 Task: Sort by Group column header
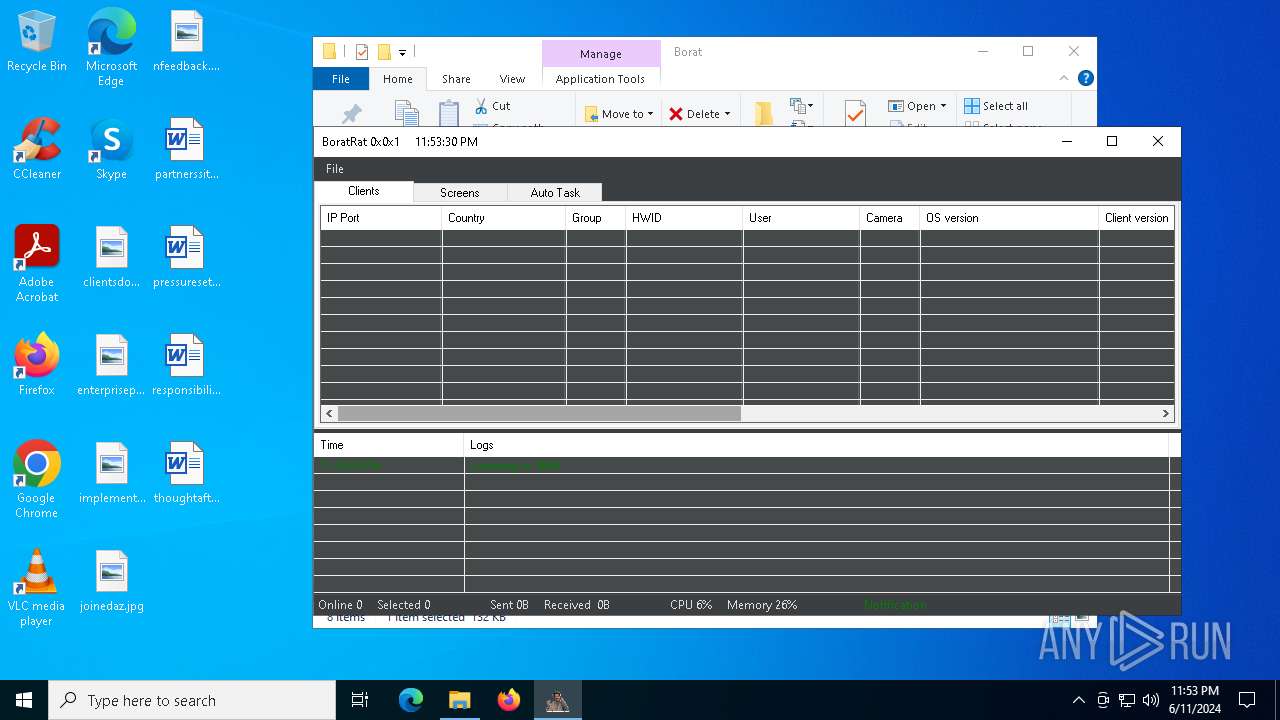pos(596,218)
